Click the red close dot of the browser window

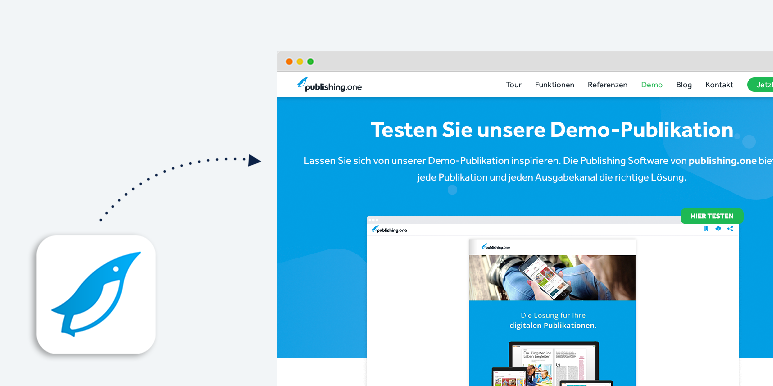[x=289, y=62]
